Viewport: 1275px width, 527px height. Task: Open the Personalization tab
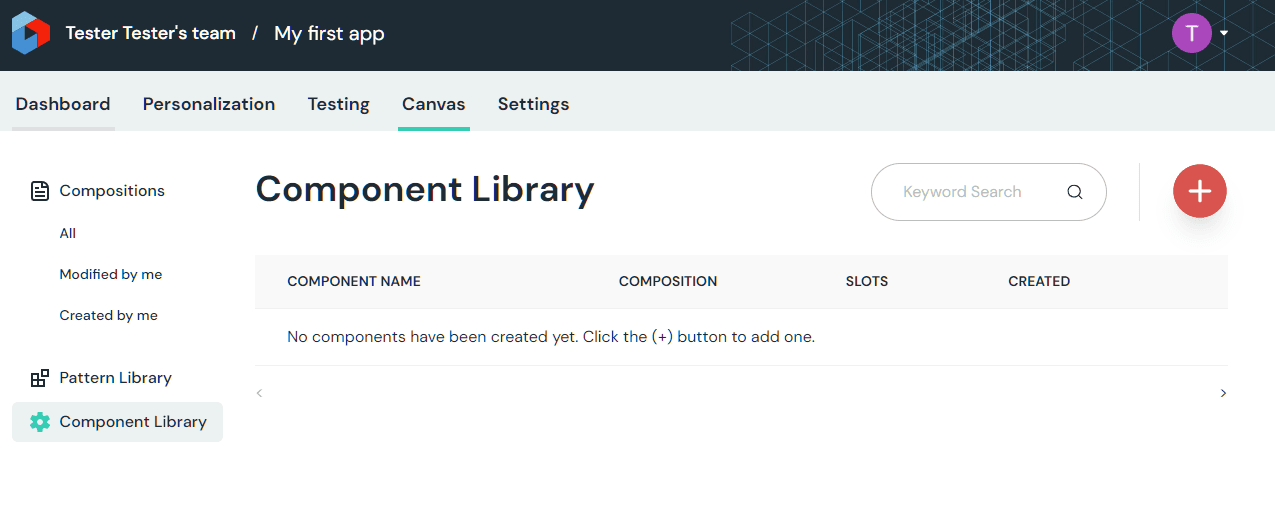pos(209,104)
